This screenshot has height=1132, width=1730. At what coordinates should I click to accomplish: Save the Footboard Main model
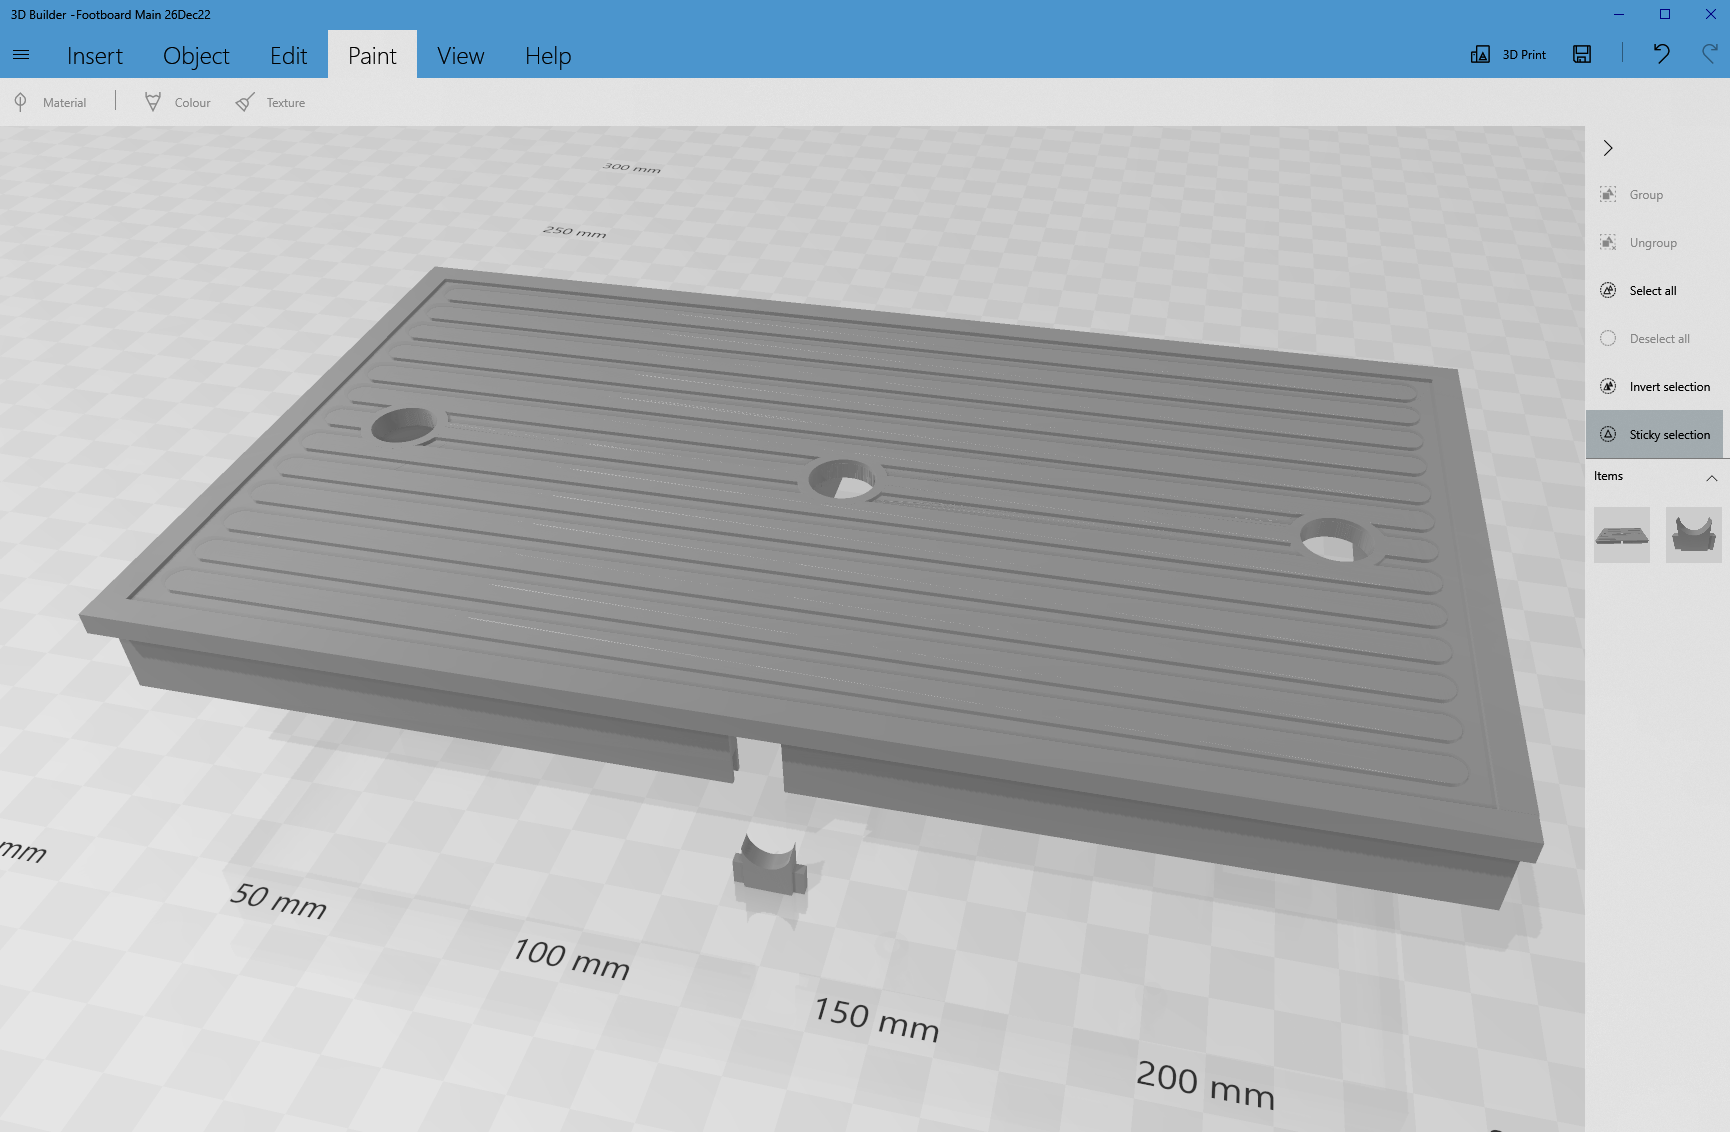(x=1581, y=55)
